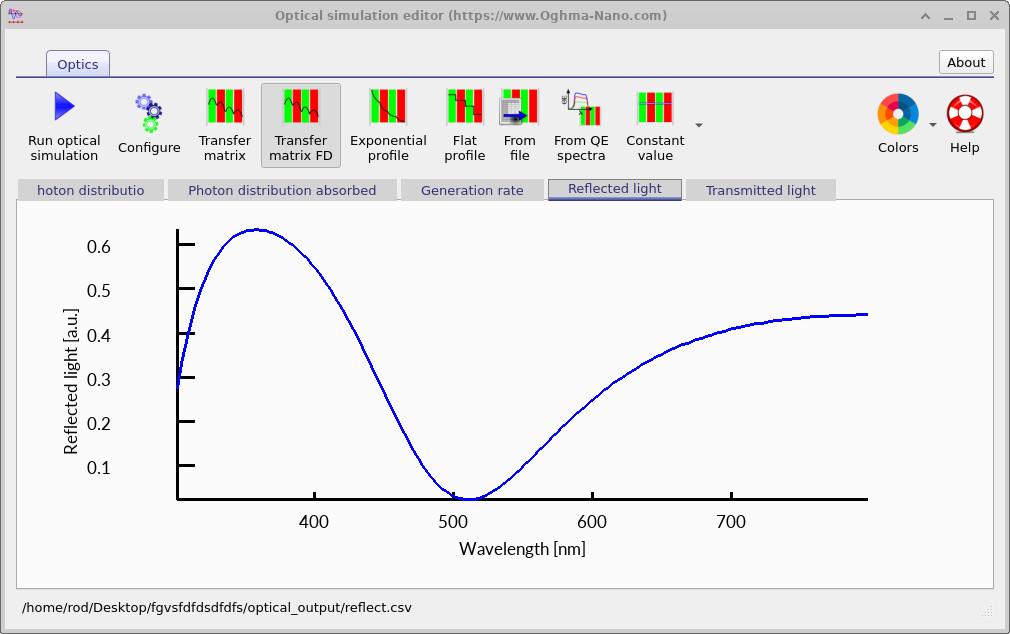
Task: Select the Transfer matrix FD method
Action: [300, 125]
